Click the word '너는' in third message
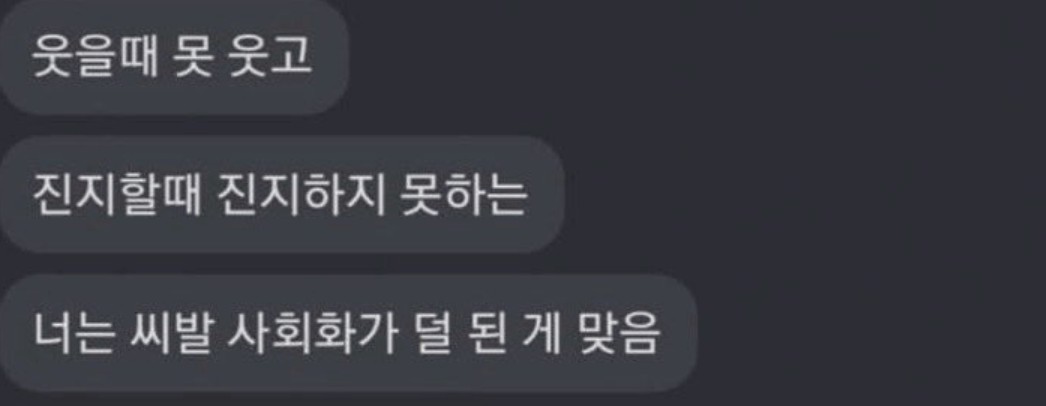The image size is (1046, 406). pyautogui.click(x=73, y=333)
